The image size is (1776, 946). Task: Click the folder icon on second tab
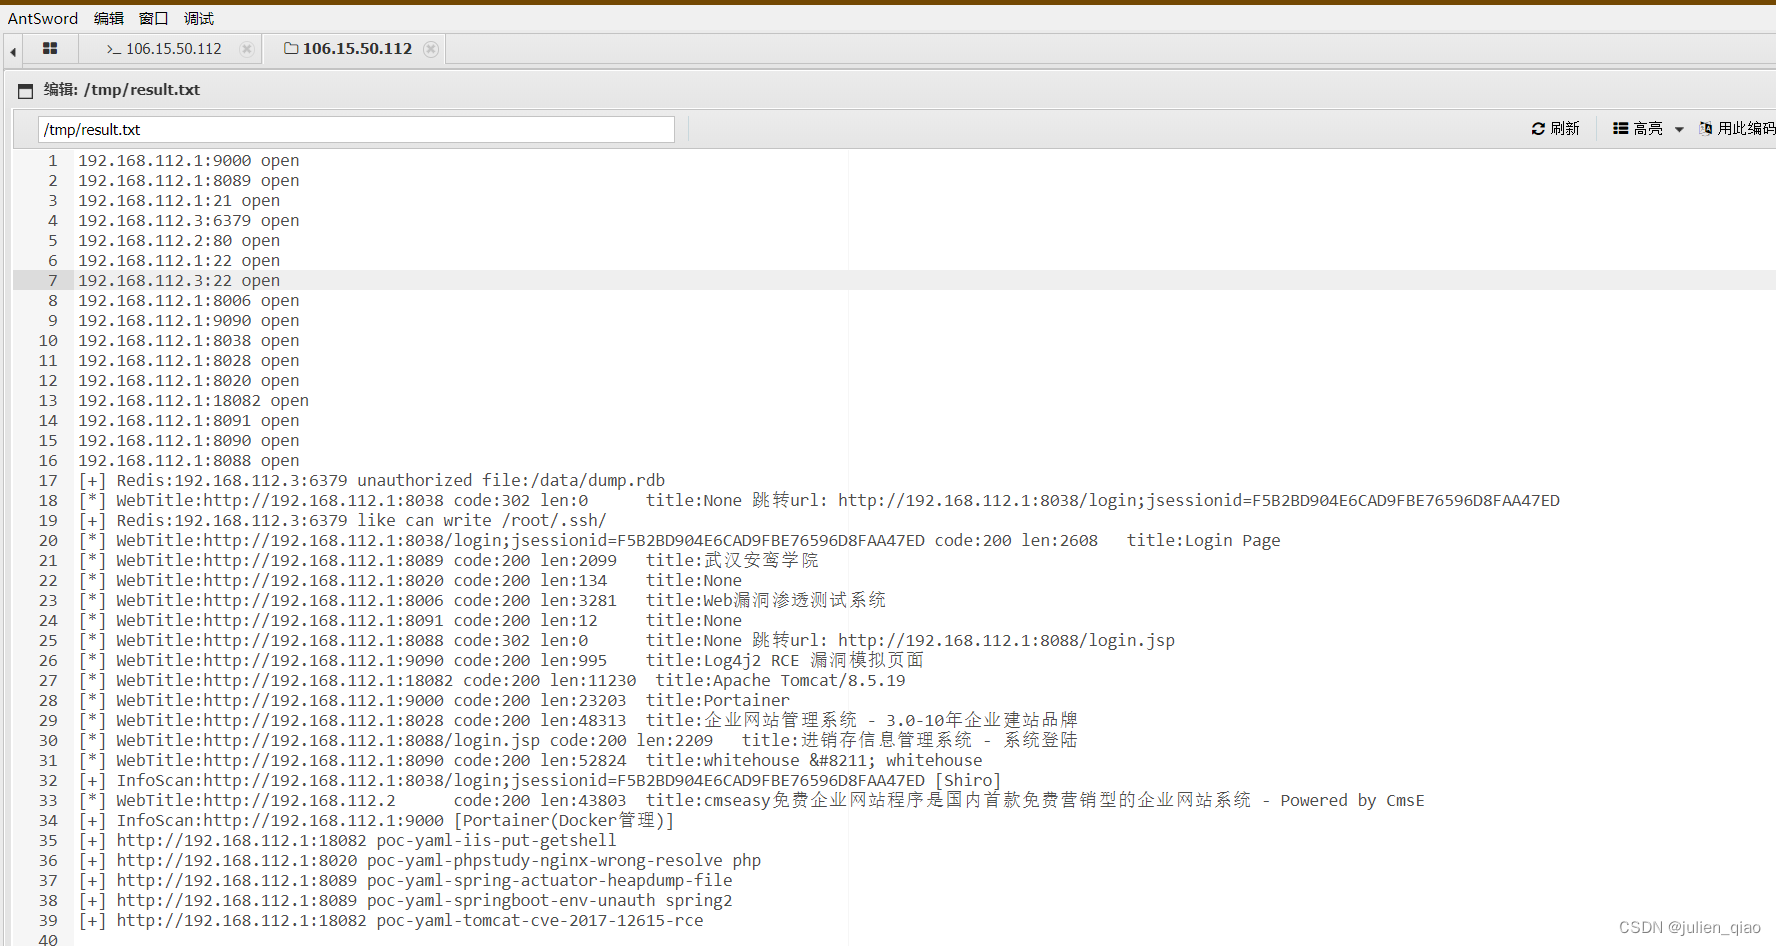[291, 48]
